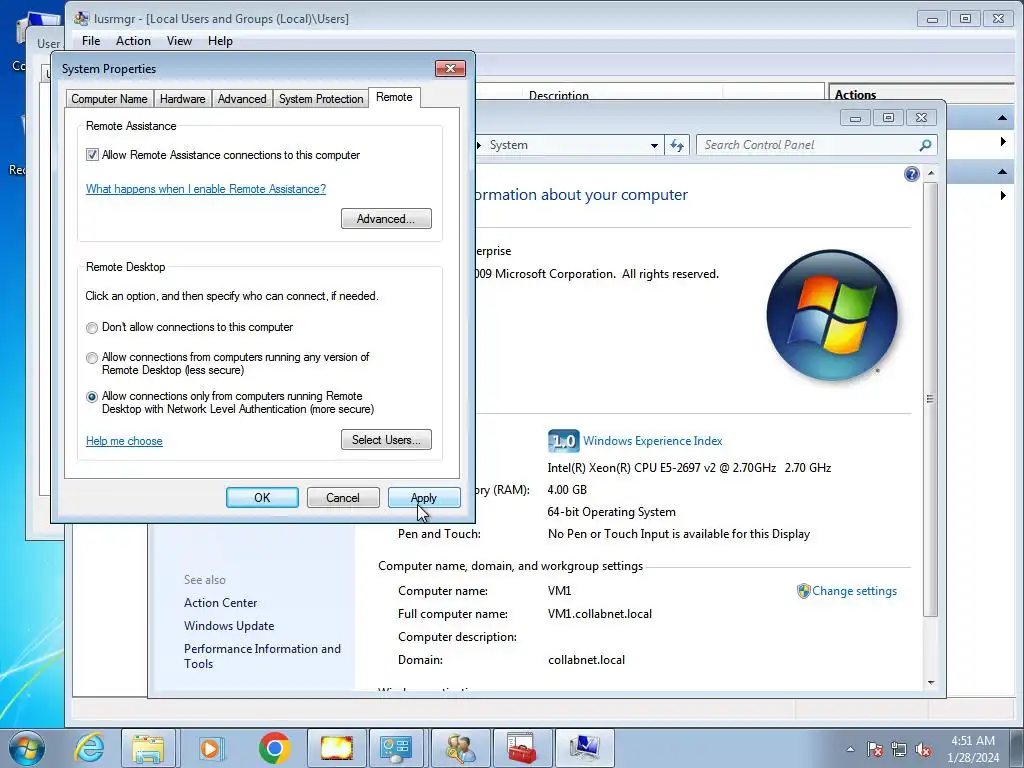Viewport: 1024px width, 768px height.
Task: Switch to the Hardware tab
Action: (182, 99)
